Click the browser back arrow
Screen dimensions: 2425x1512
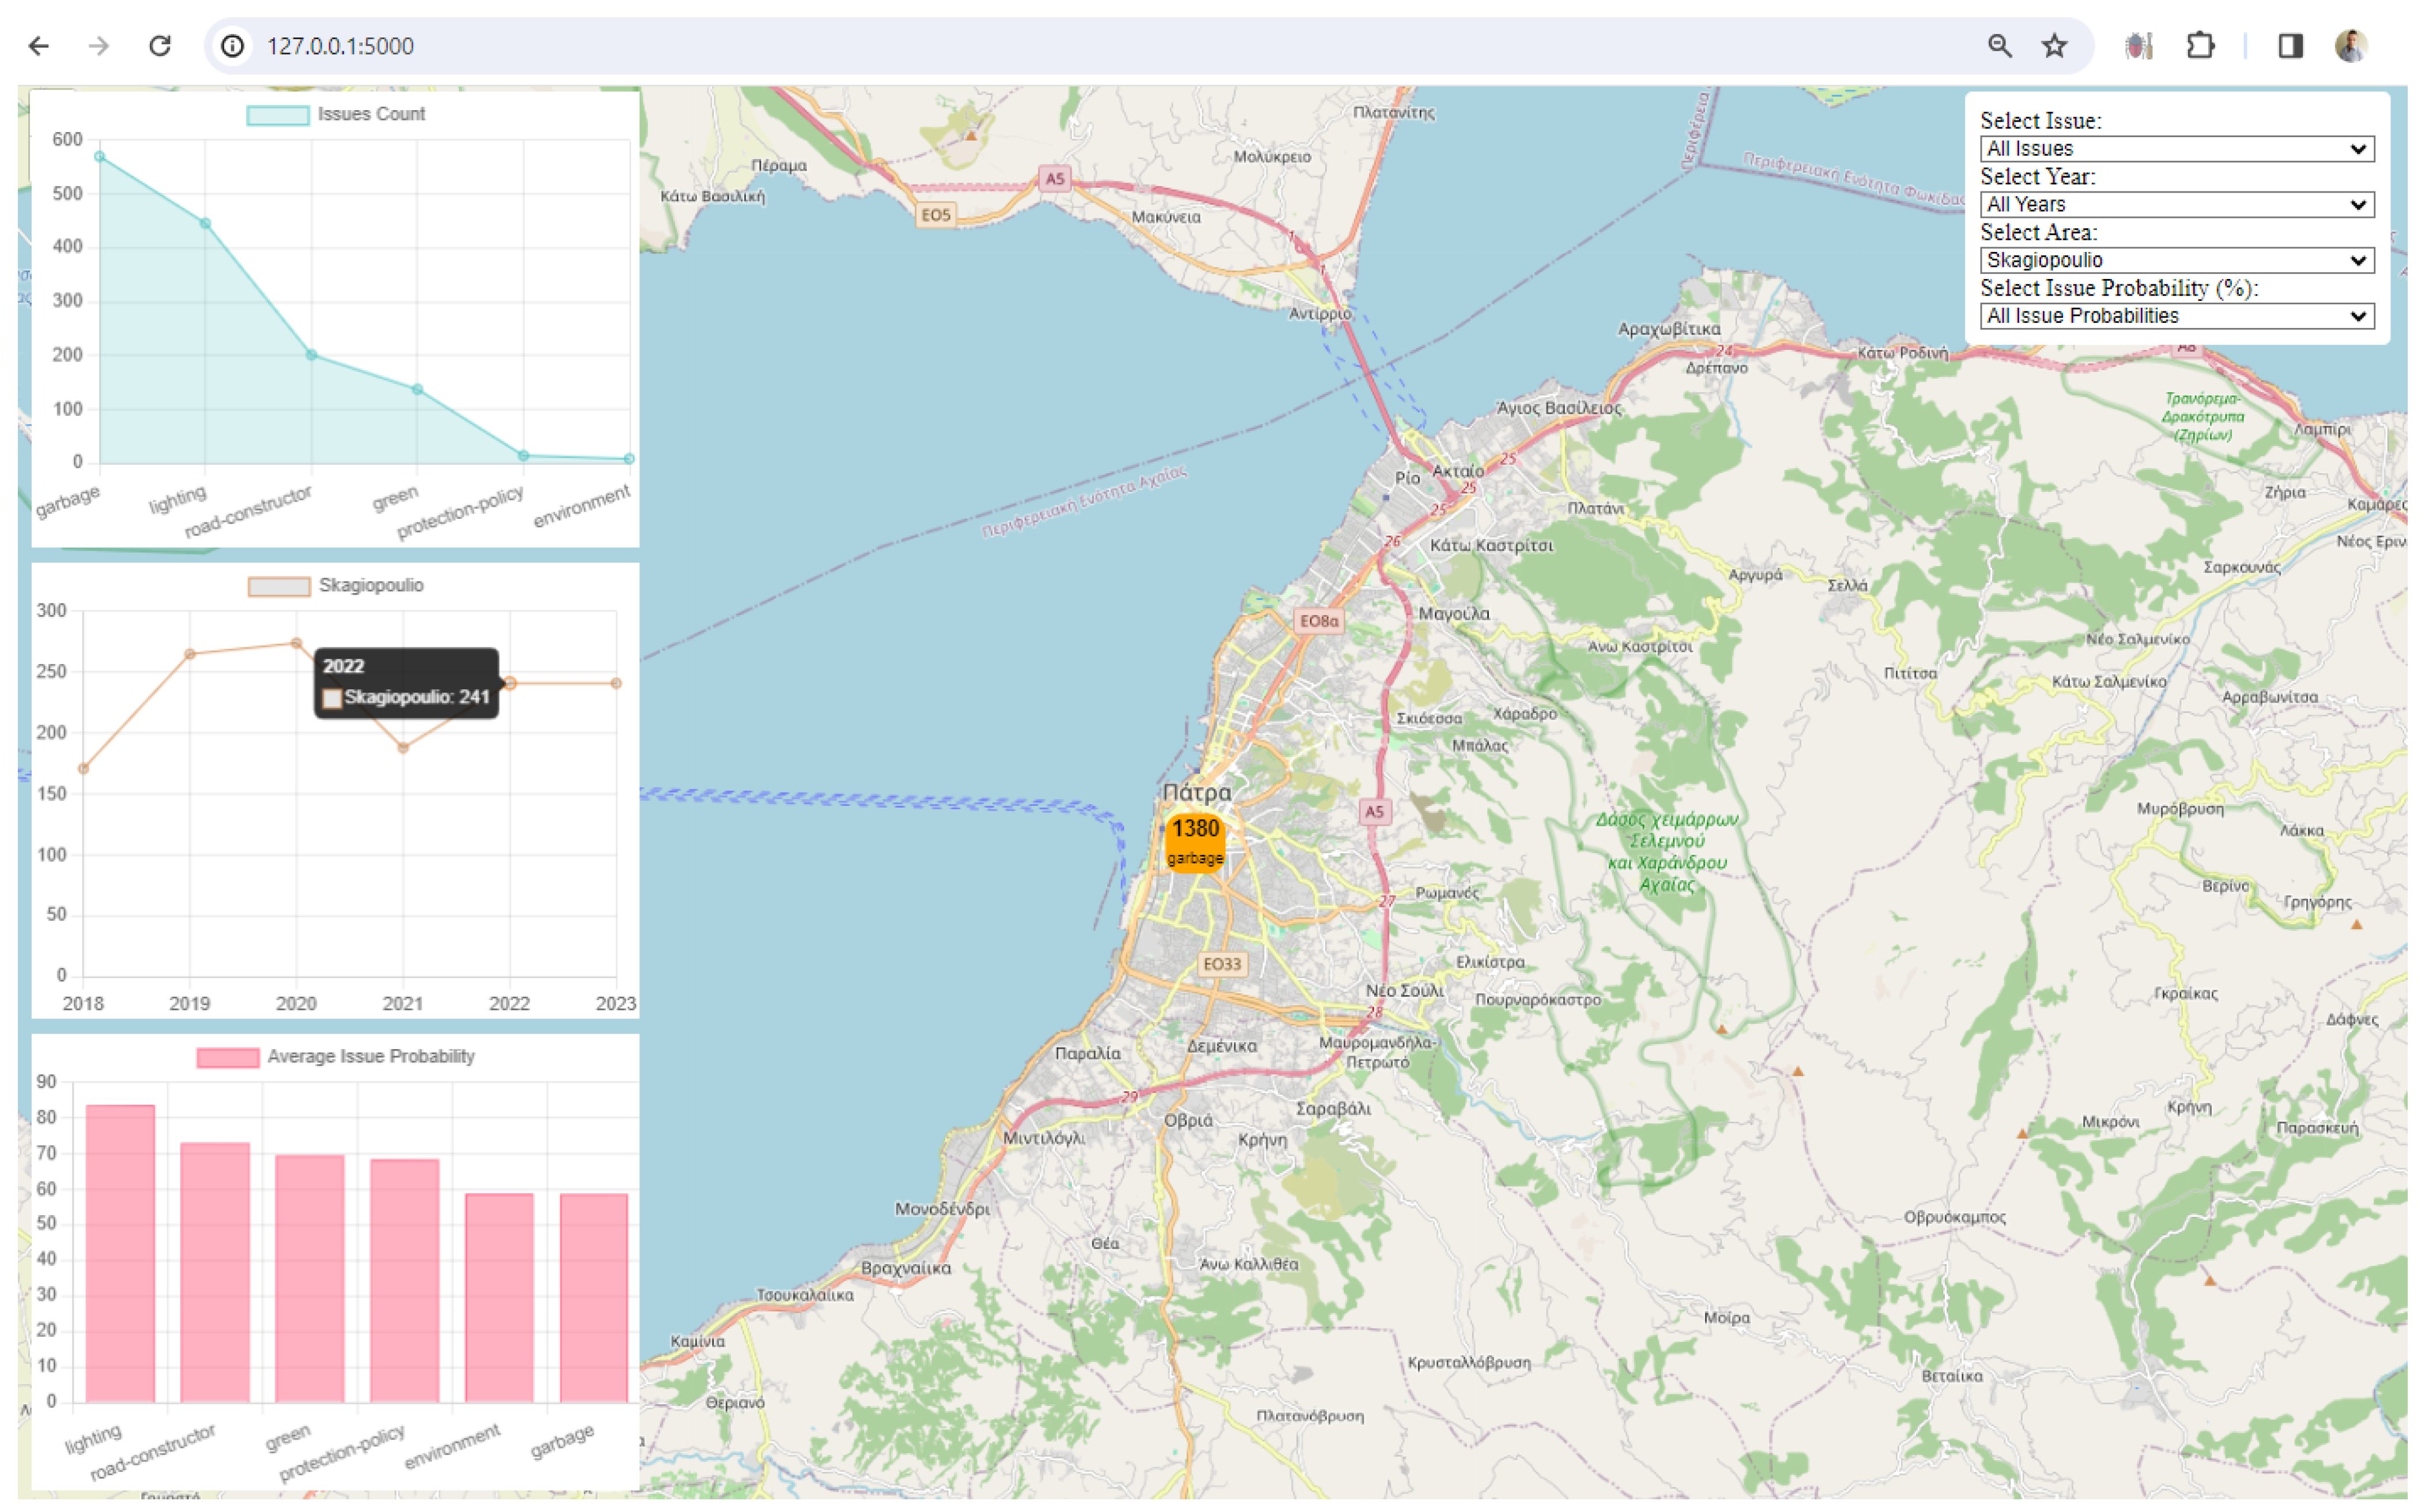(39, 46)
